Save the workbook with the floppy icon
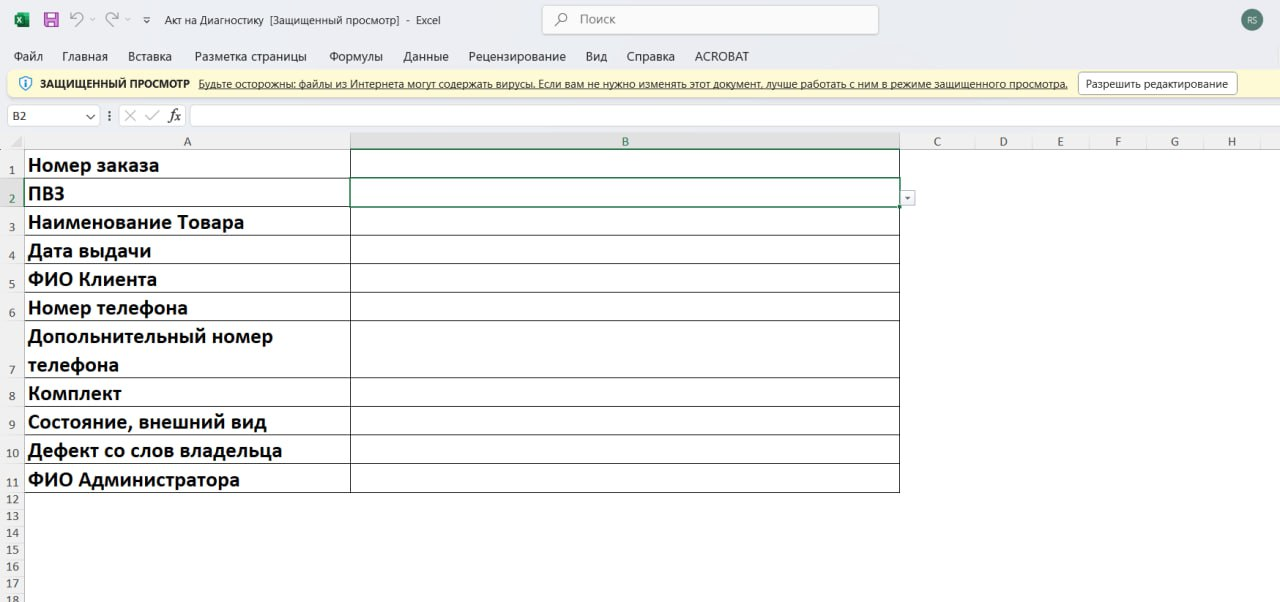The image size is (1280, 602). pos(51,20)
